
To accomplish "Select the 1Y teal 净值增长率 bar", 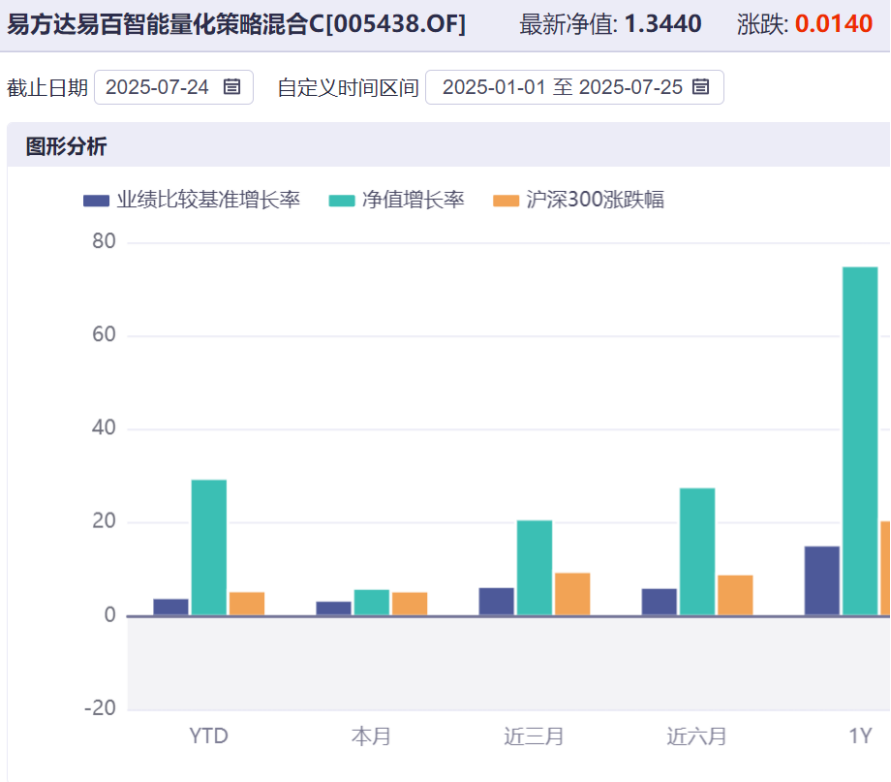I will (x=860, y=442).
